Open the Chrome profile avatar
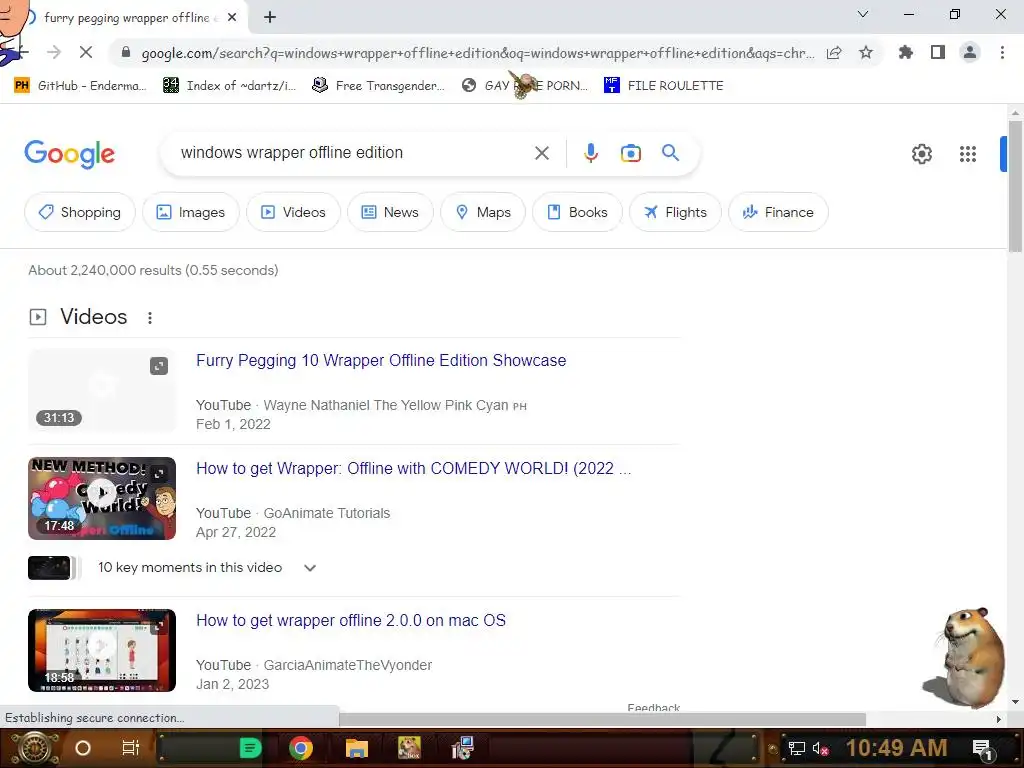 point(970,52)
